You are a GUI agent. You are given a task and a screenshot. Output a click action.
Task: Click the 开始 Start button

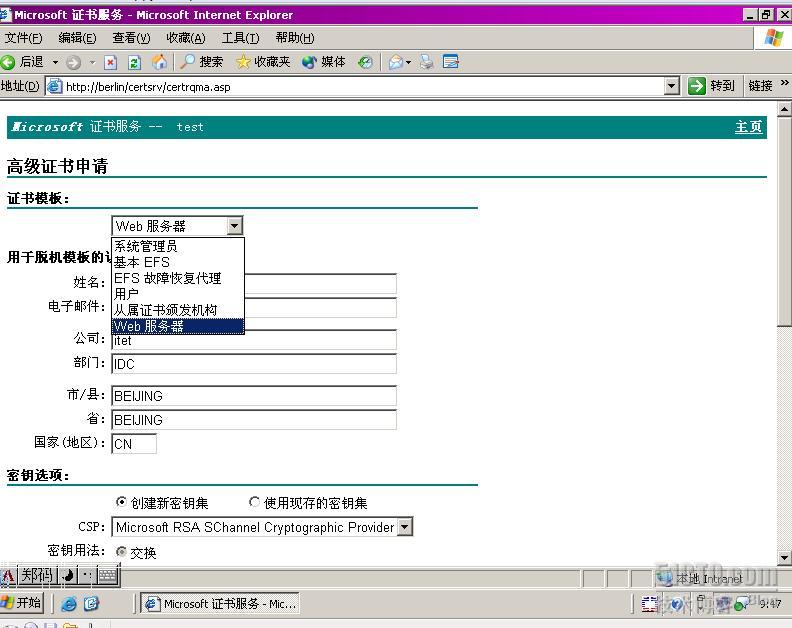point(21,603)
